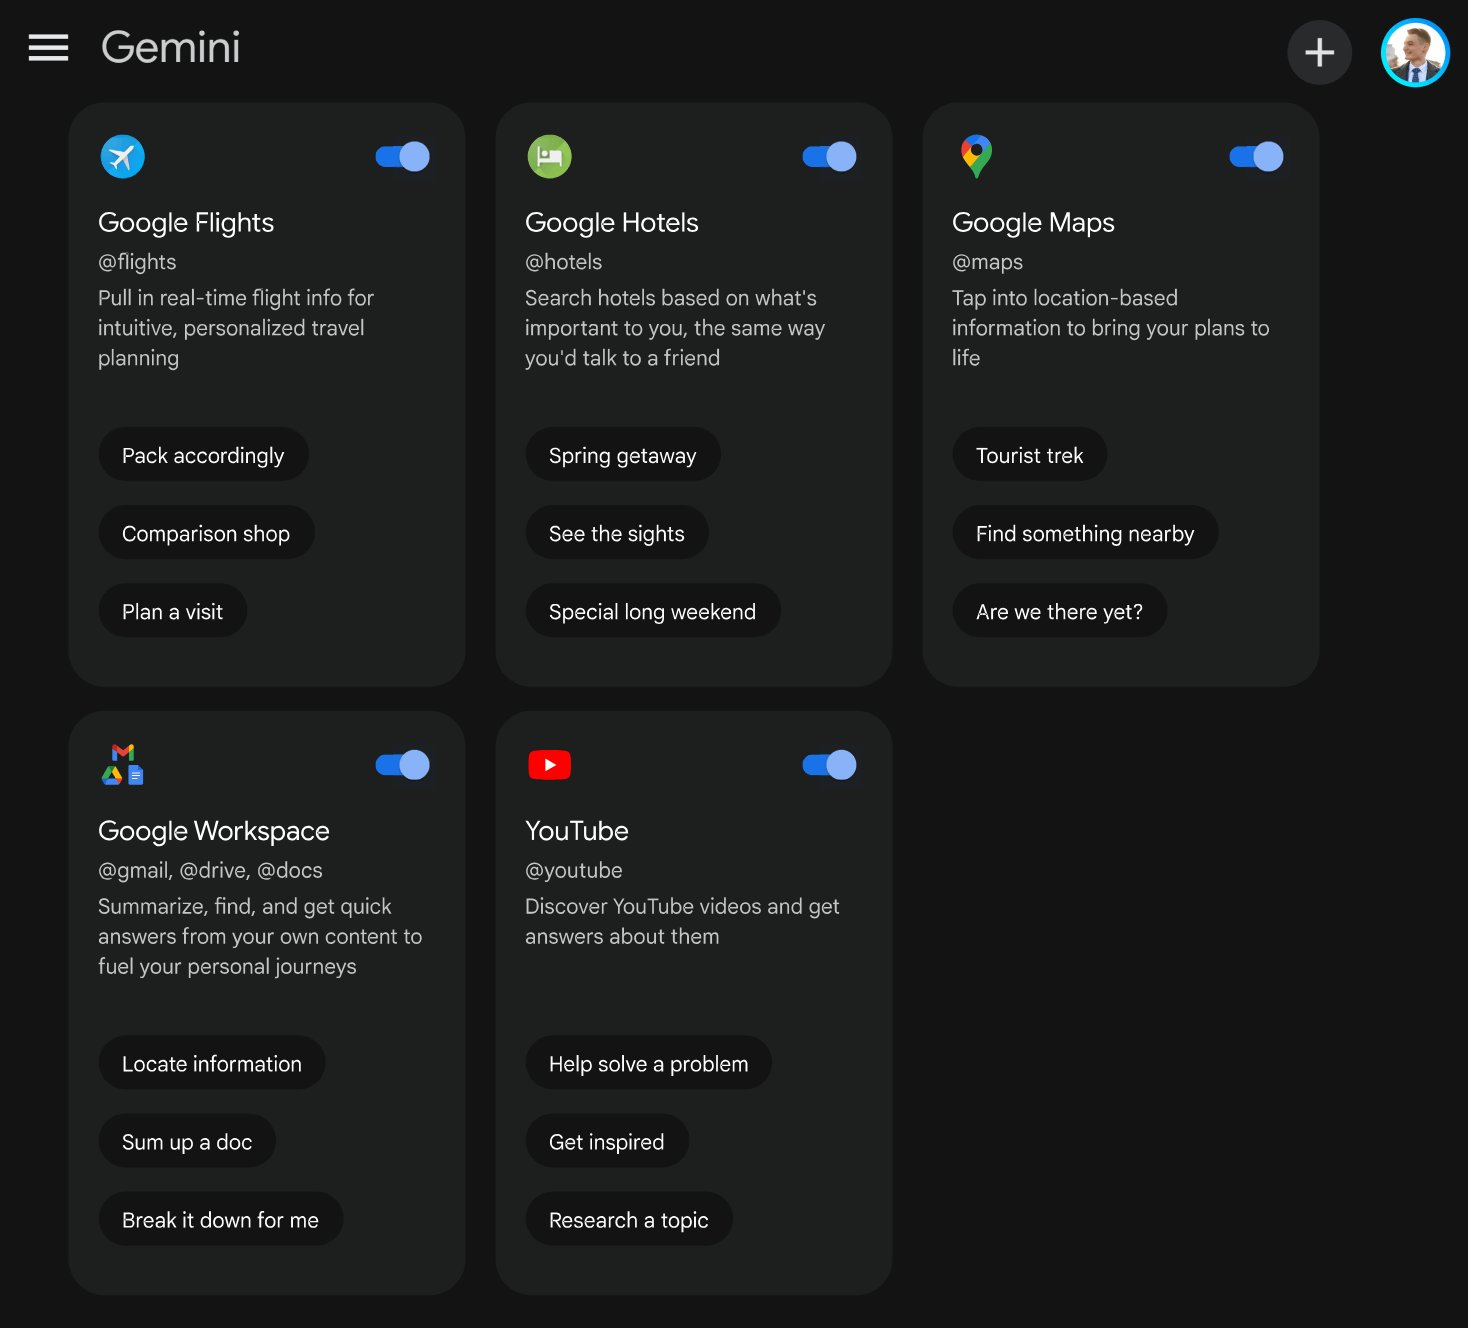Open the hamburger main menu

[x=48, y=48]
